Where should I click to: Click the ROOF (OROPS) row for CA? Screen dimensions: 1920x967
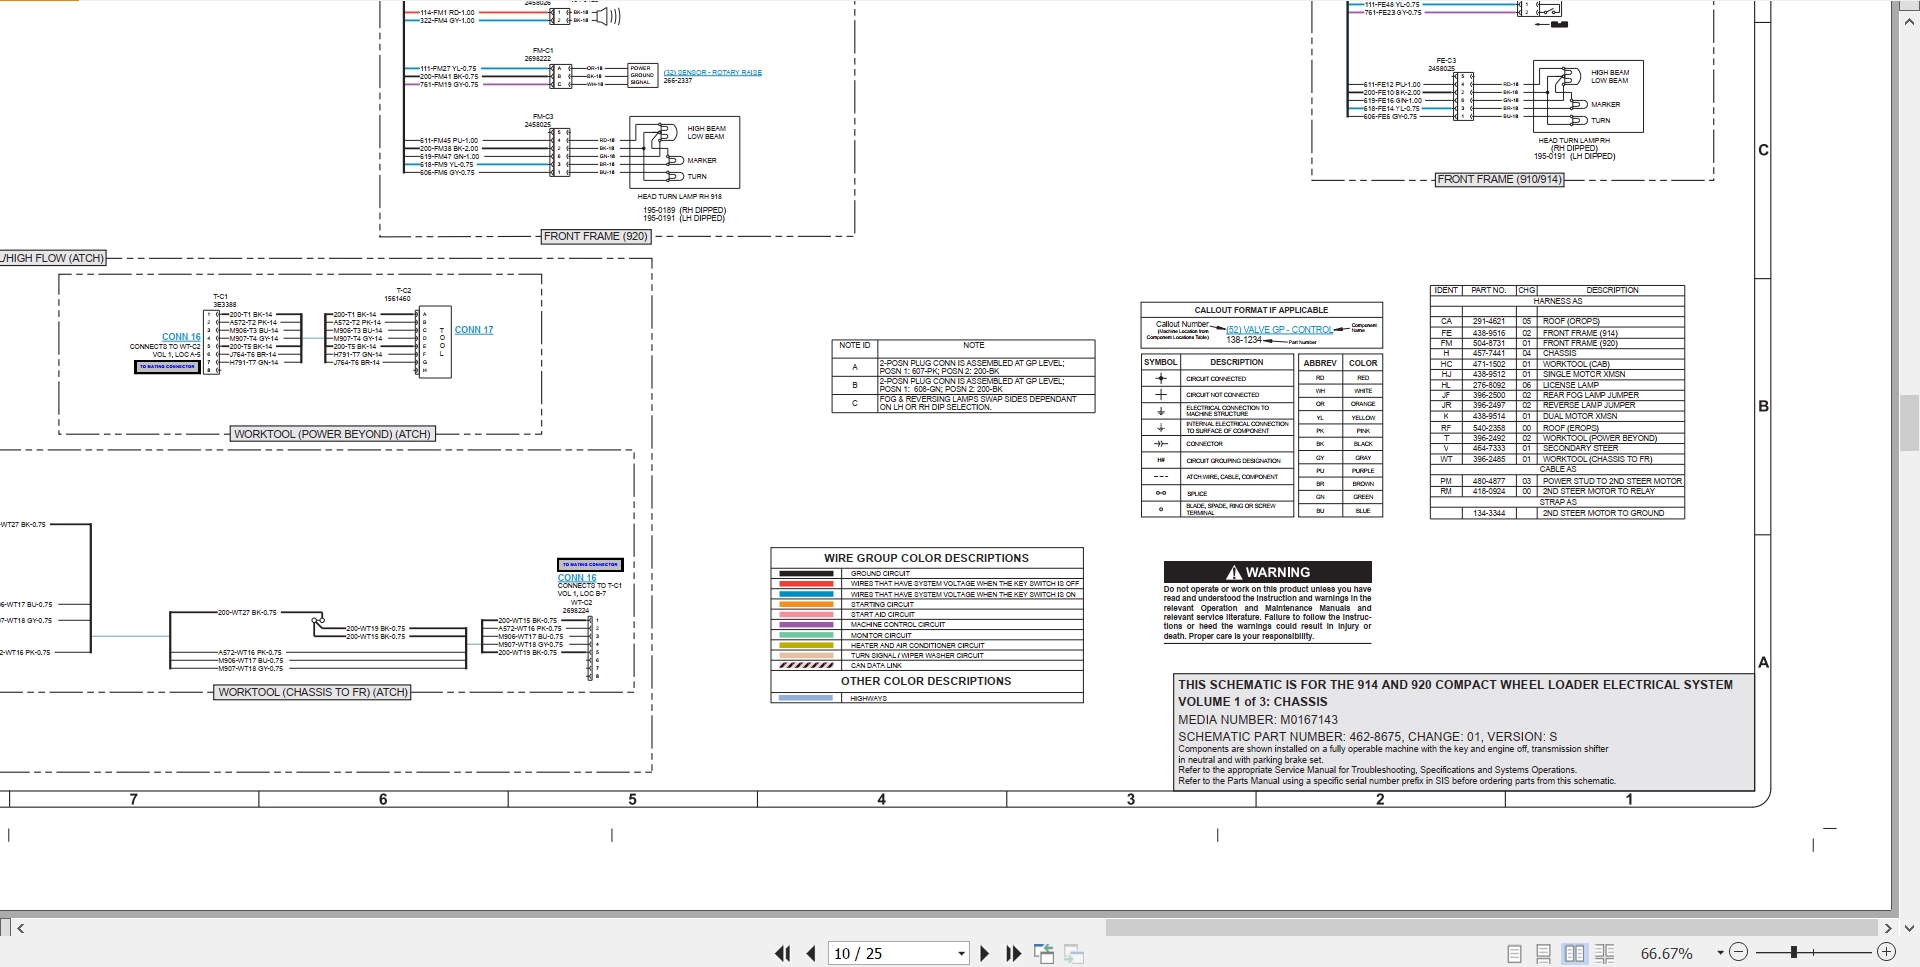point(1557,322)
